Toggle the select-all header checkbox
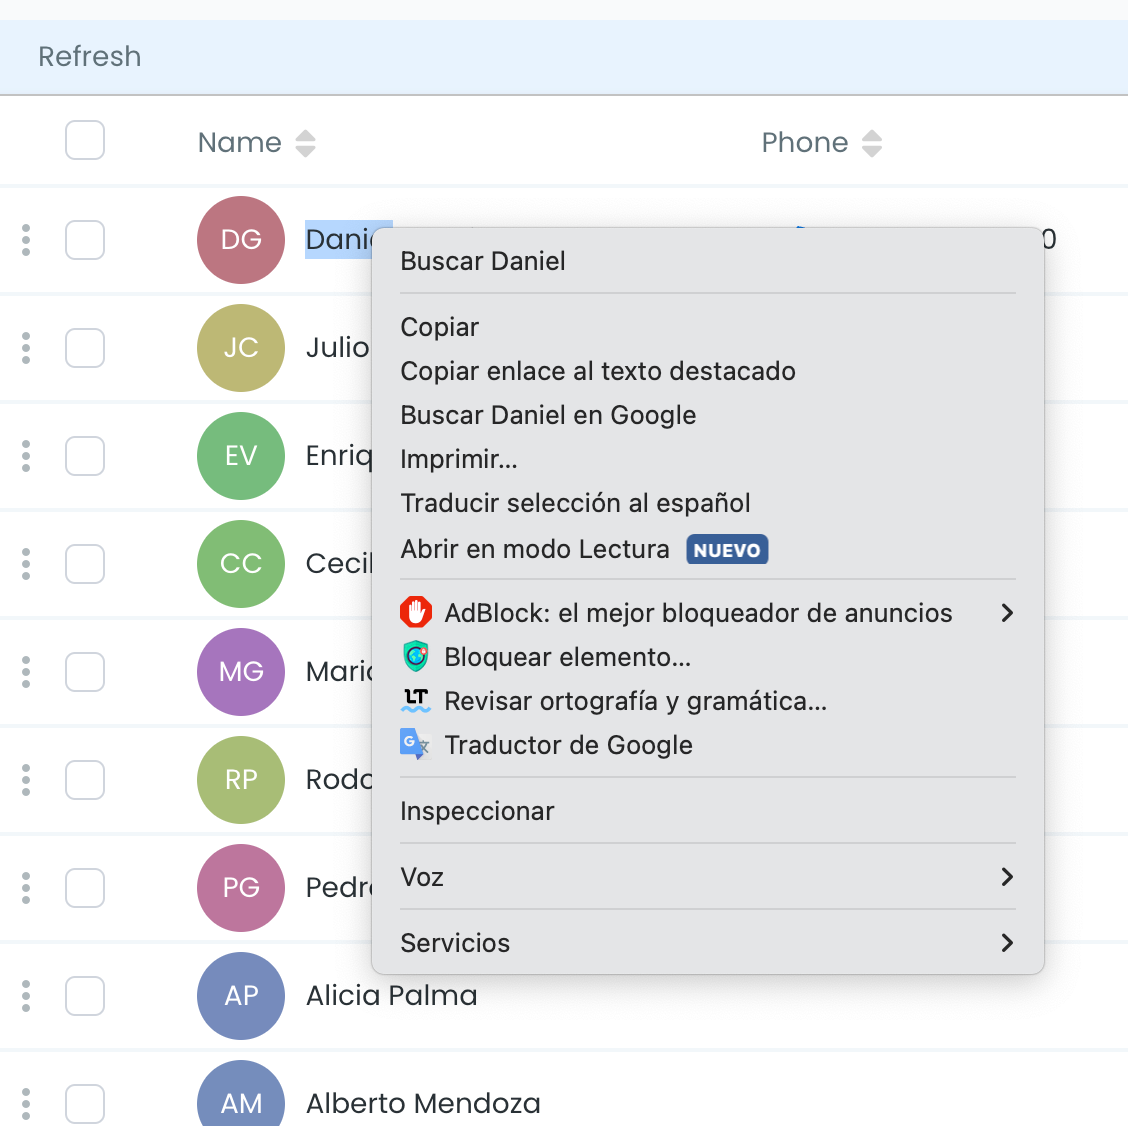Image resolution: width=1128 pixels, height=1126 pixels. (x=85, y=140)
